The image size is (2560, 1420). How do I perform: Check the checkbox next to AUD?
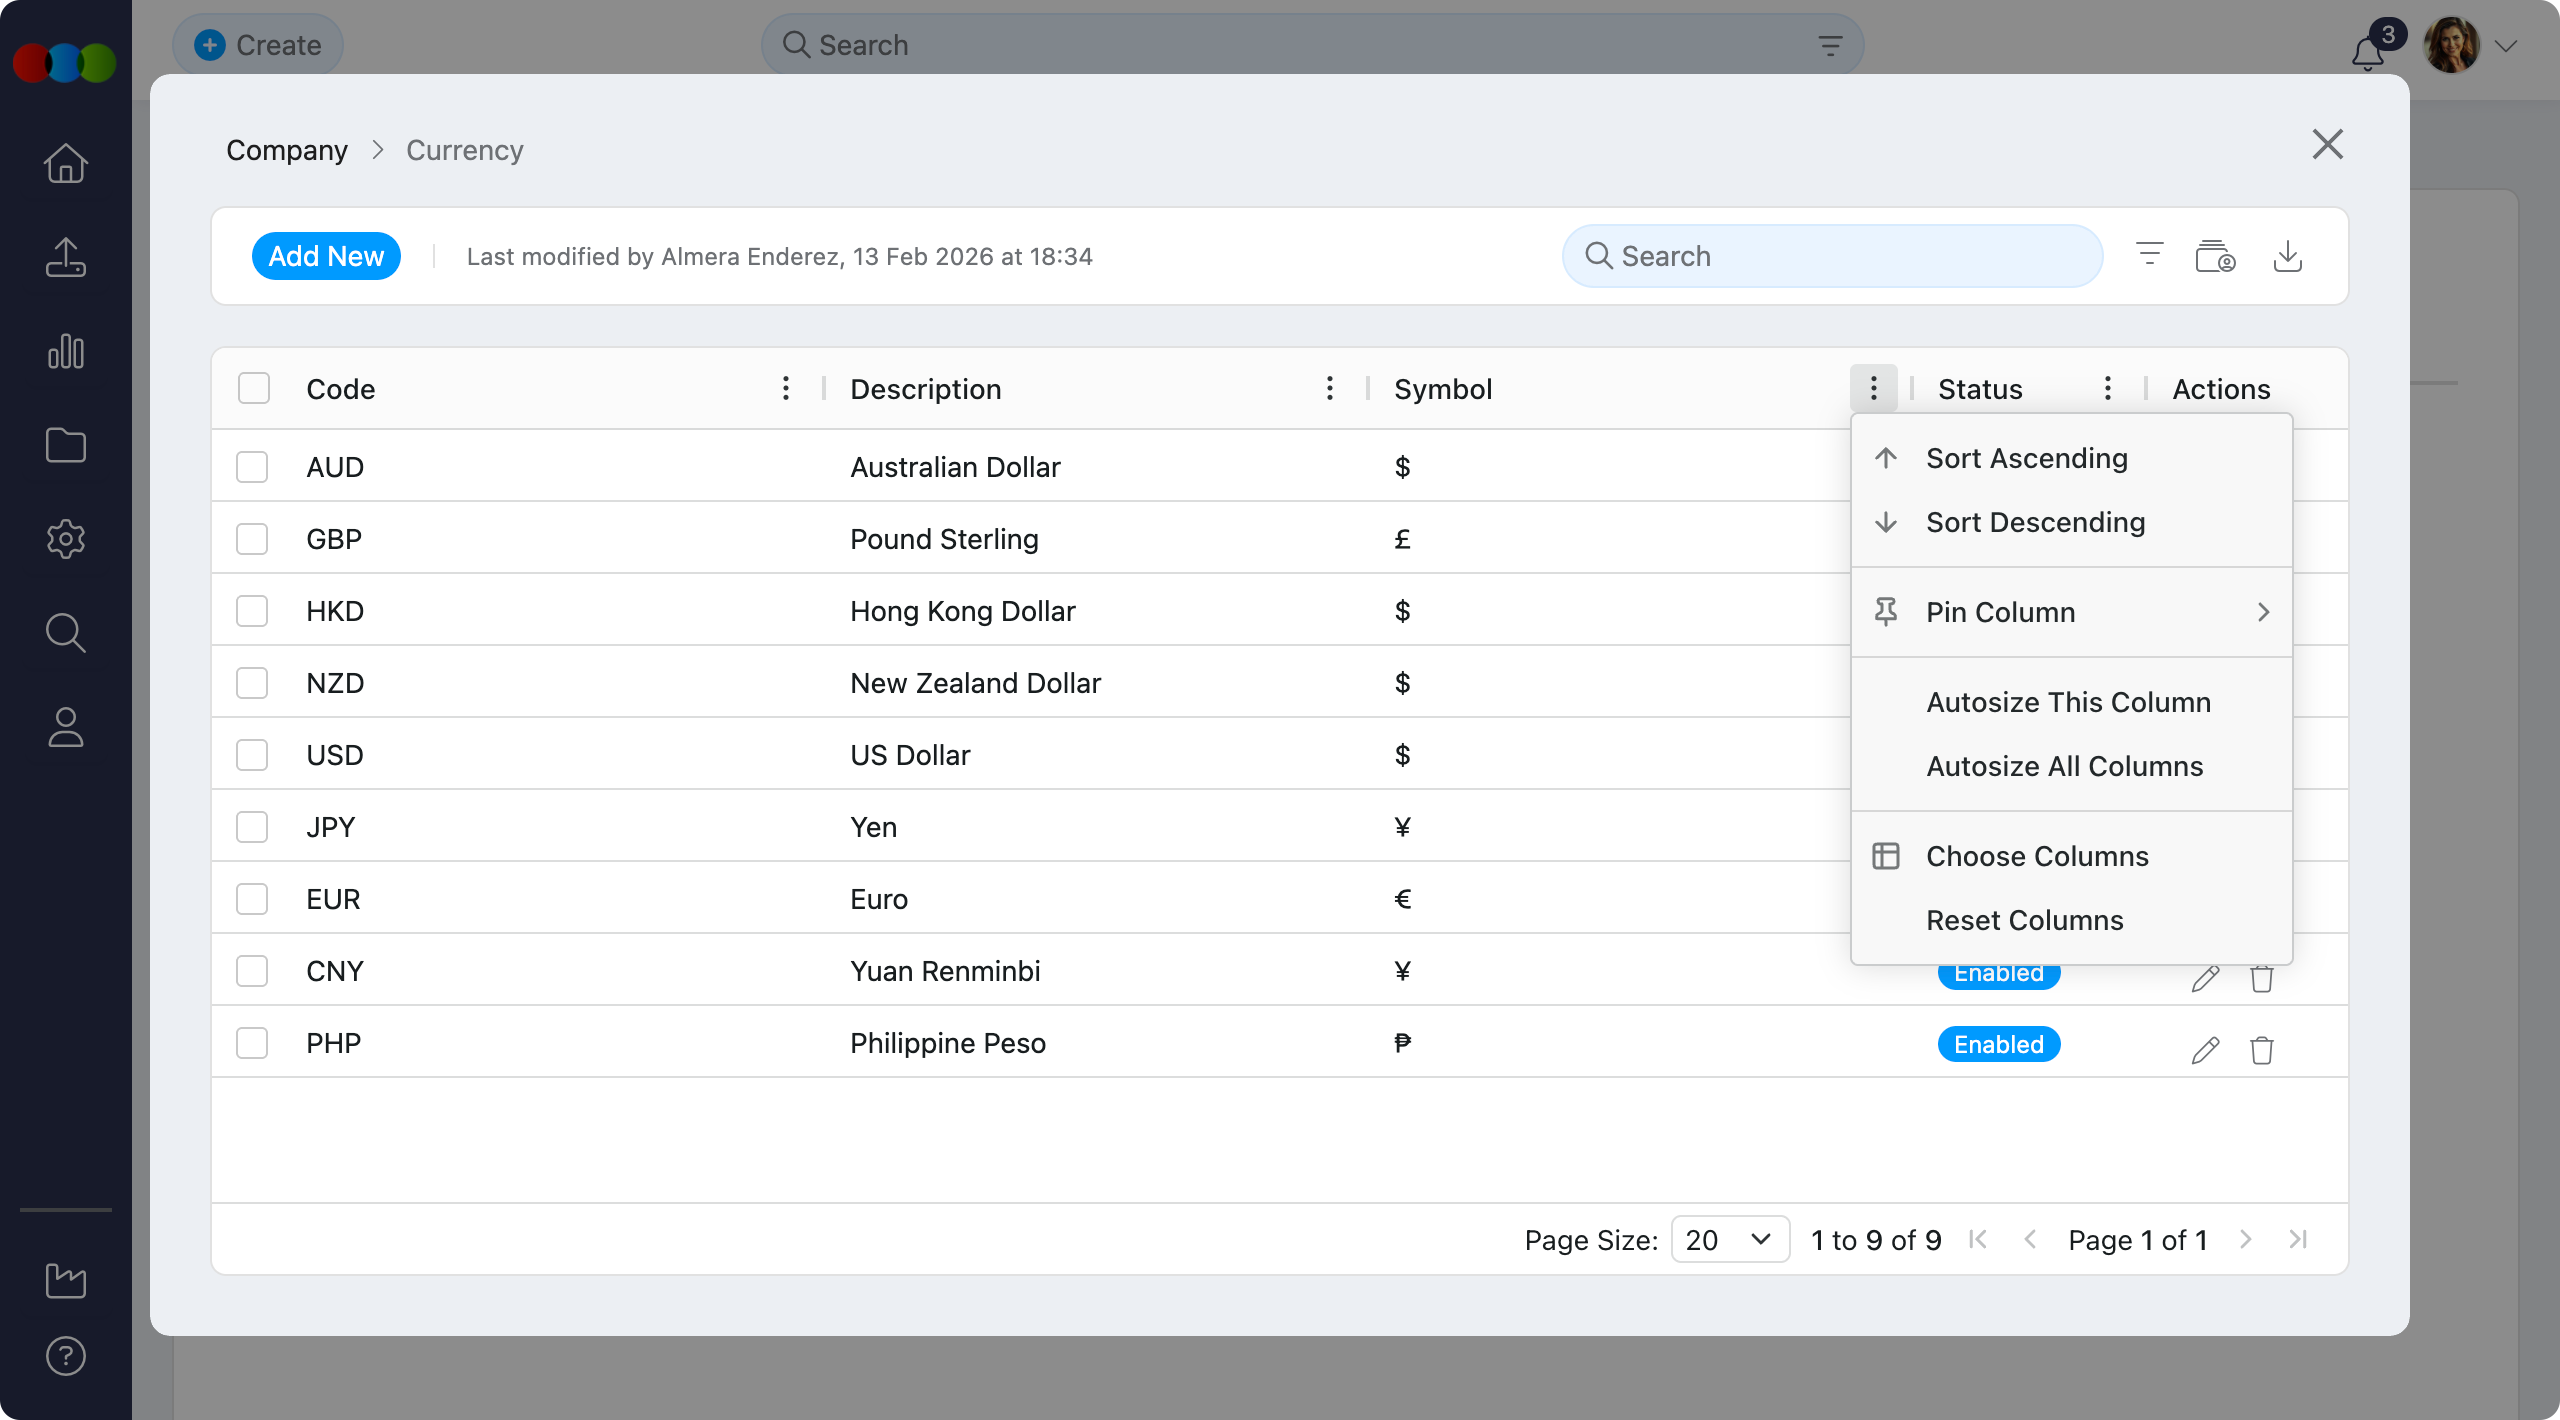pyautogui.click(x=252, y=466)
